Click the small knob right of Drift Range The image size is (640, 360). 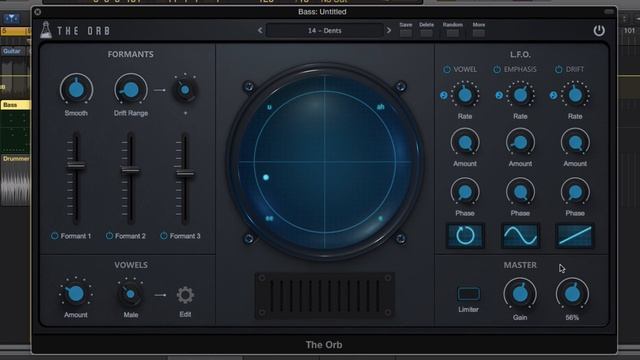coord(185,90)
